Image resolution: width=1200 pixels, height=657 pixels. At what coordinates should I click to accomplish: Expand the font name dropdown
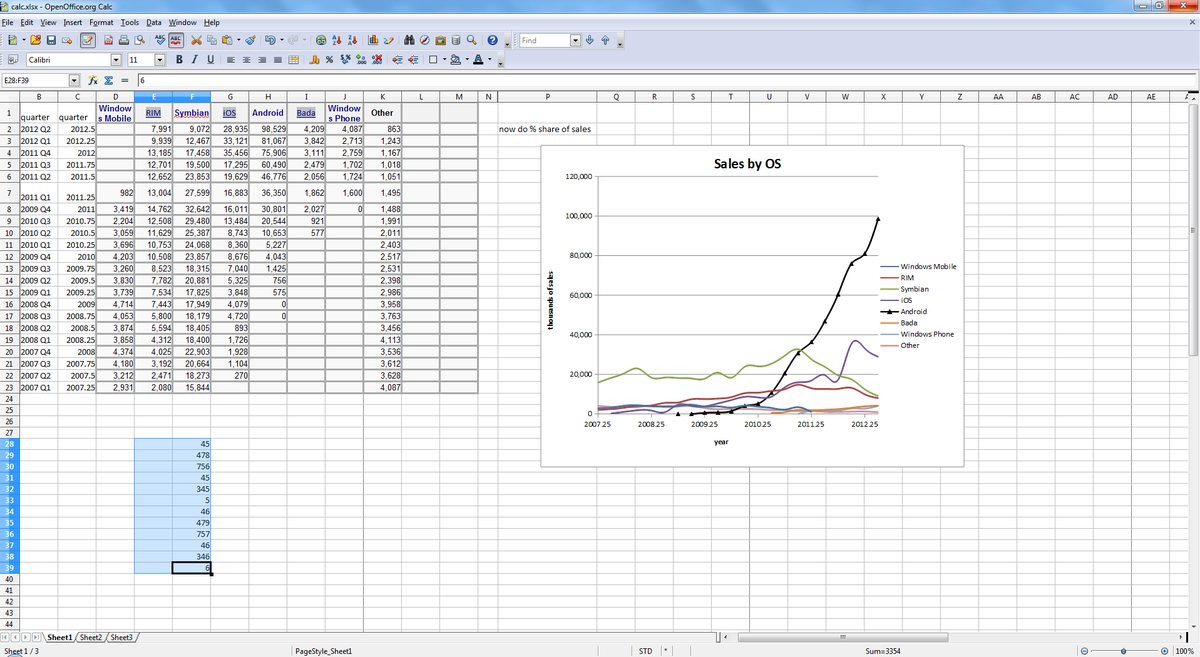click(117, 61)
